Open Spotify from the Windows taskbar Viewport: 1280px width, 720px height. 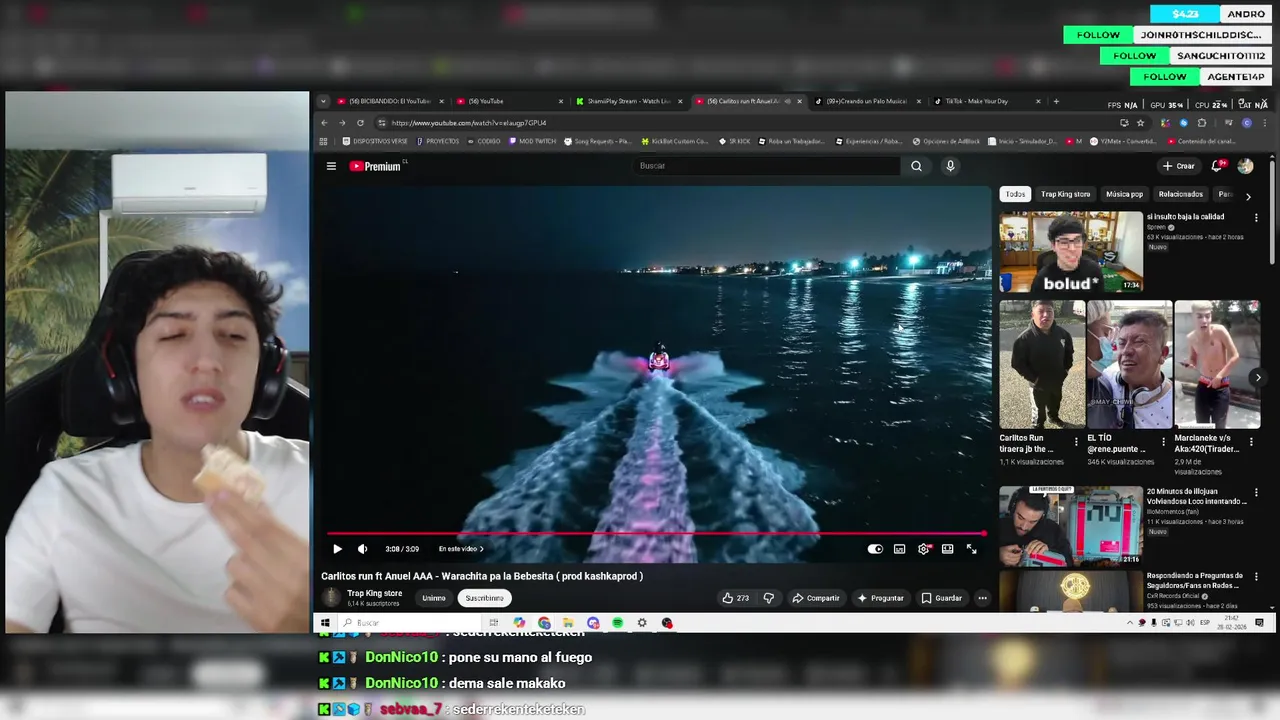click(x=618, y=623)
